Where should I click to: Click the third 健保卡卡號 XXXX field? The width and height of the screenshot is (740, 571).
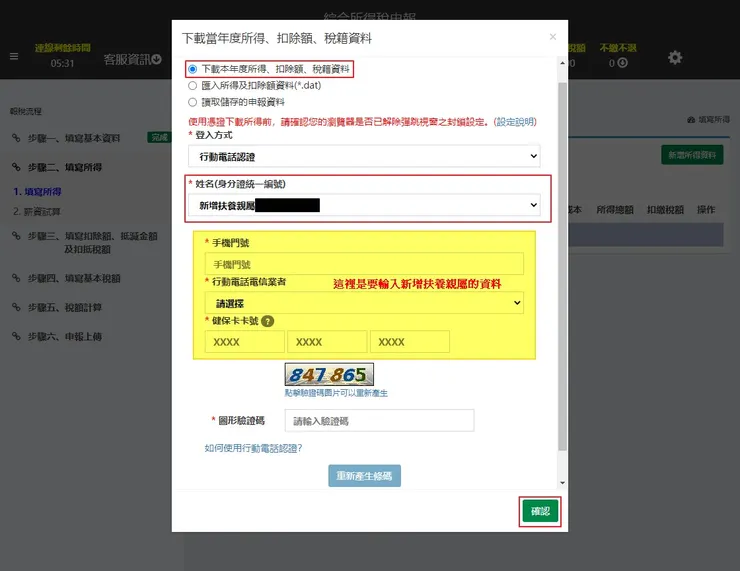click(x=410, y=342)
